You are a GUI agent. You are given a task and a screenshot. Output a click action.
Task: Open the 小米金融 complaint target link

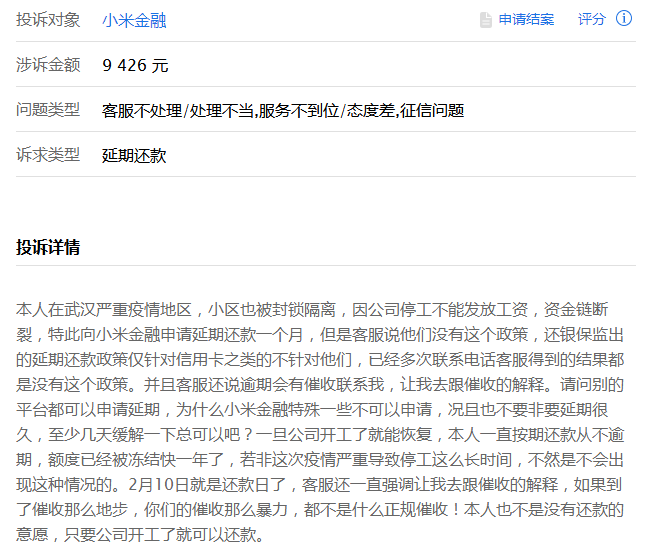coord(134,20)
